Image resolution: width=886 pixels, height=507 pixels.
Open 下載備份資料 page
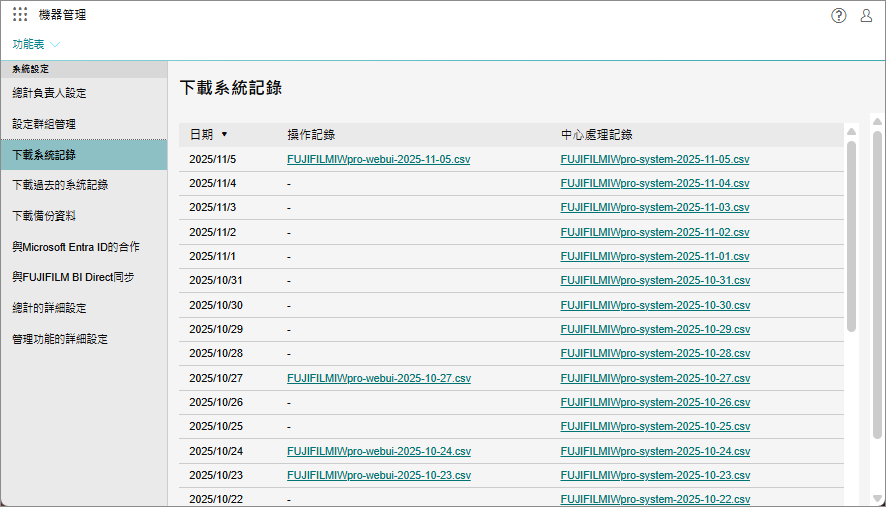[x=44, y=215]
